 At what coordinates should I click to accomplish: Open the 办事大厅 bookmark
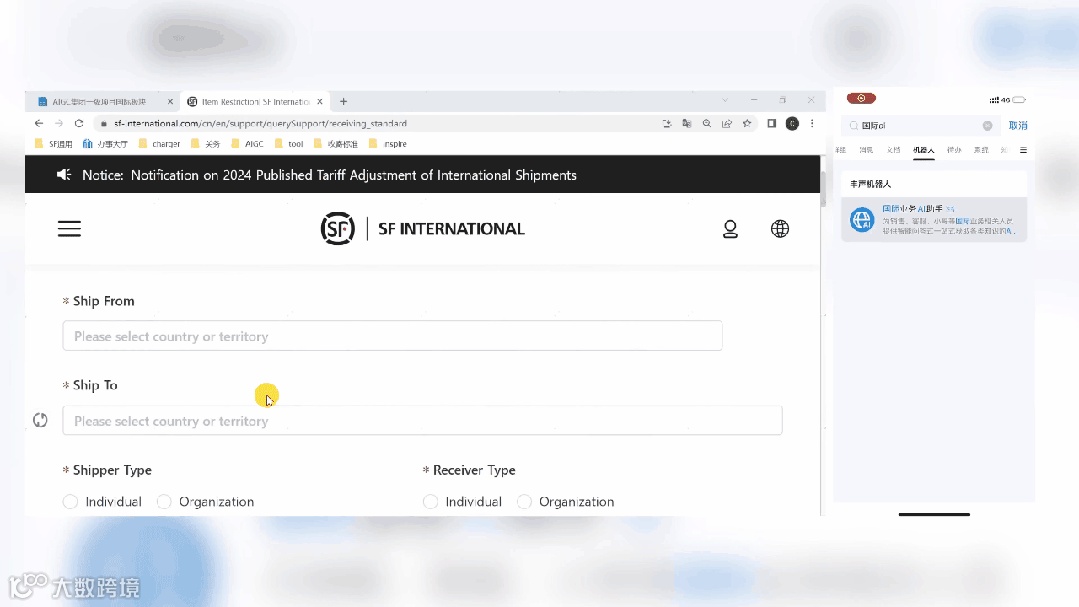(105, 144)
